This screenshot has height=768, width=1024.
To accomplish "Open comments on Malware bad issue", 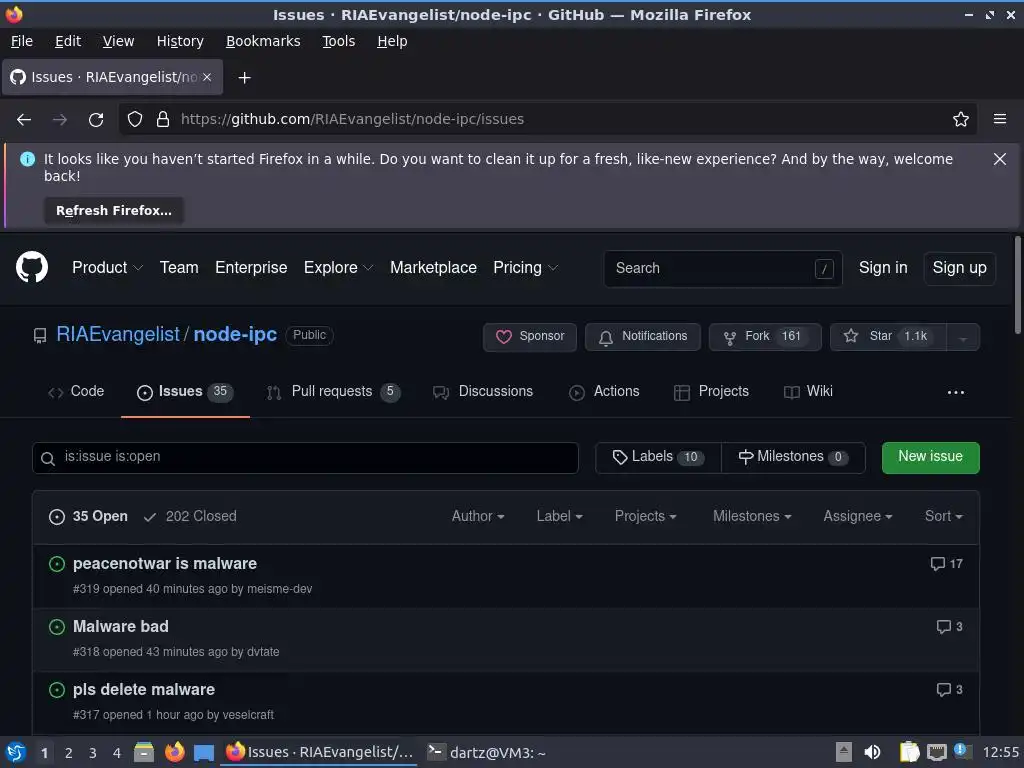I will [950, 627].
